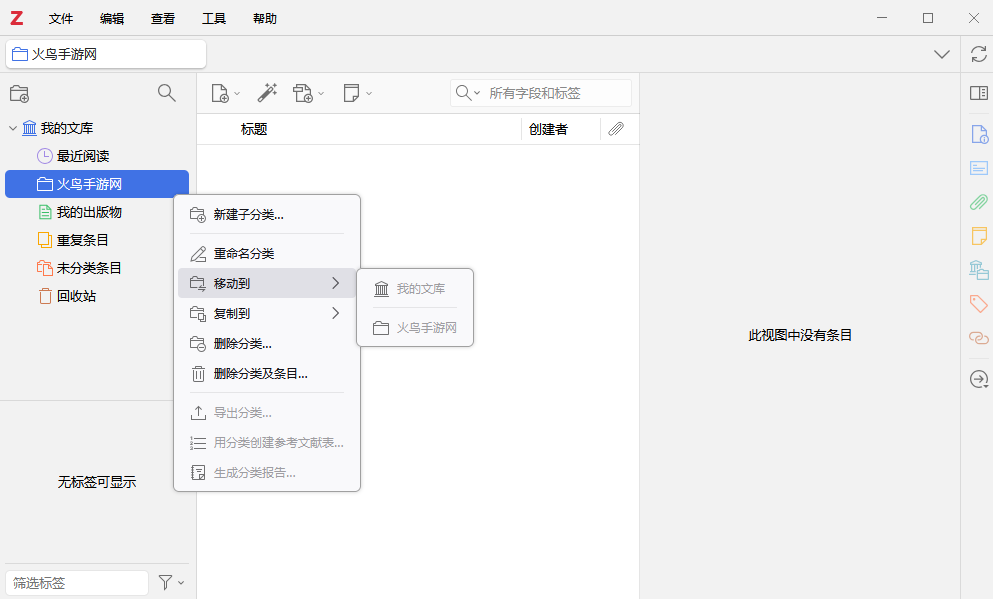Collapse the 我的文库 library tree

(x=13, y=129)
